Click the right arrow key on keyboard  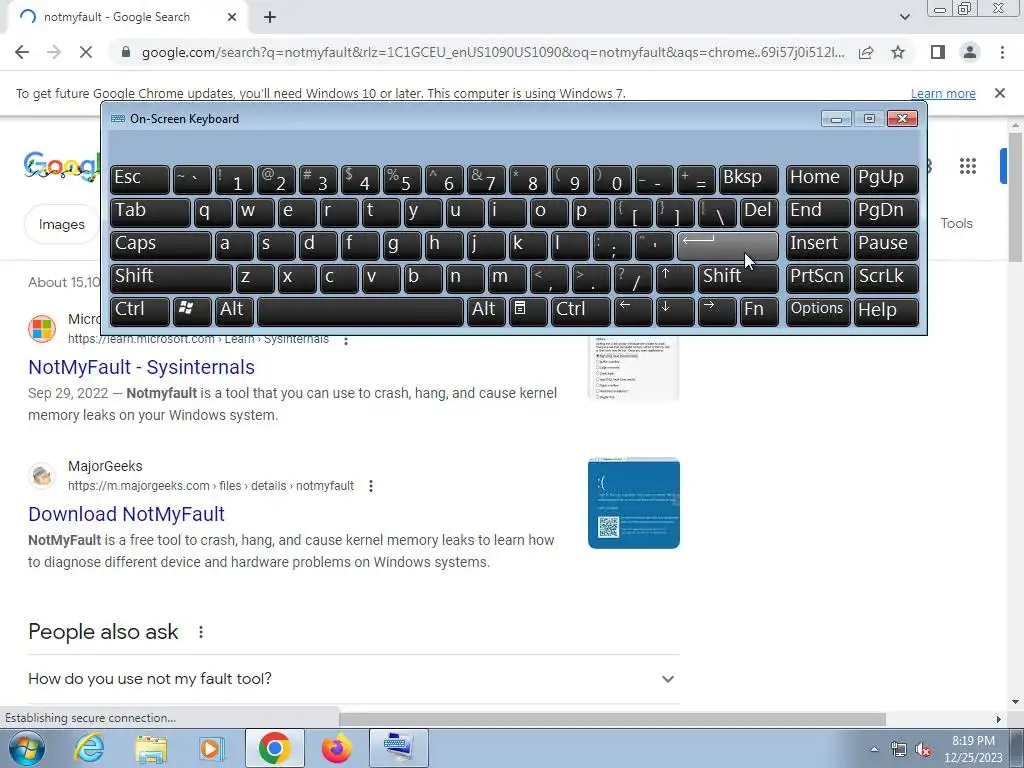click(716, 311)
